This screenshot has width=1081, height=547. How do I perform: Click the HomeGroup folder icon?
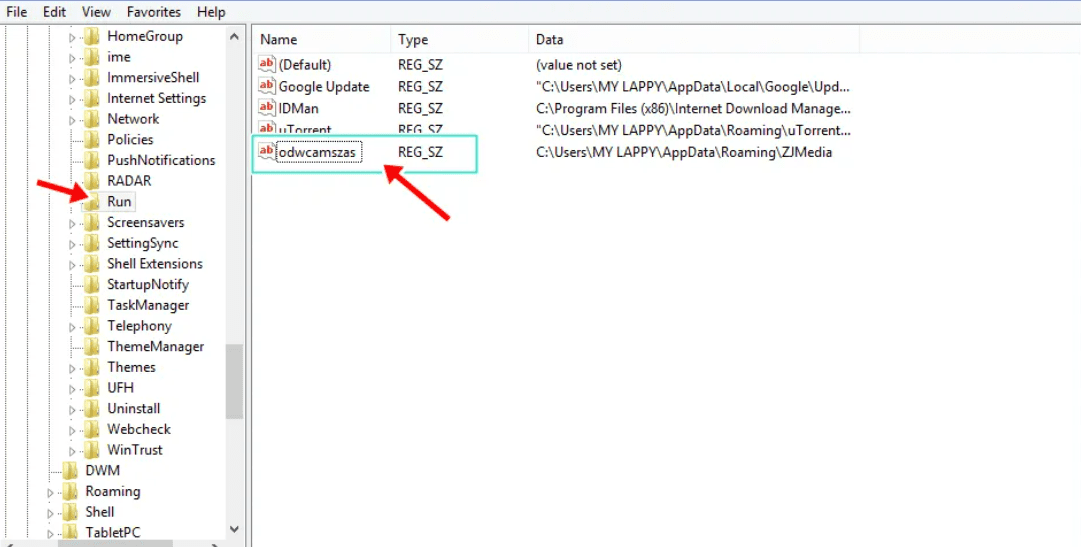92,36
